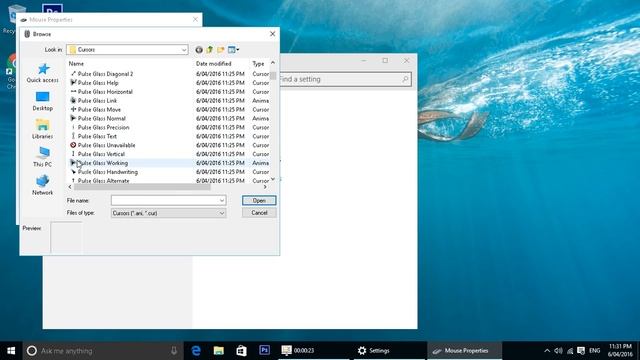Viewport: 640px width, 360px height.
Task: Open the action center notifications icon
Action: tap(581, 351)
